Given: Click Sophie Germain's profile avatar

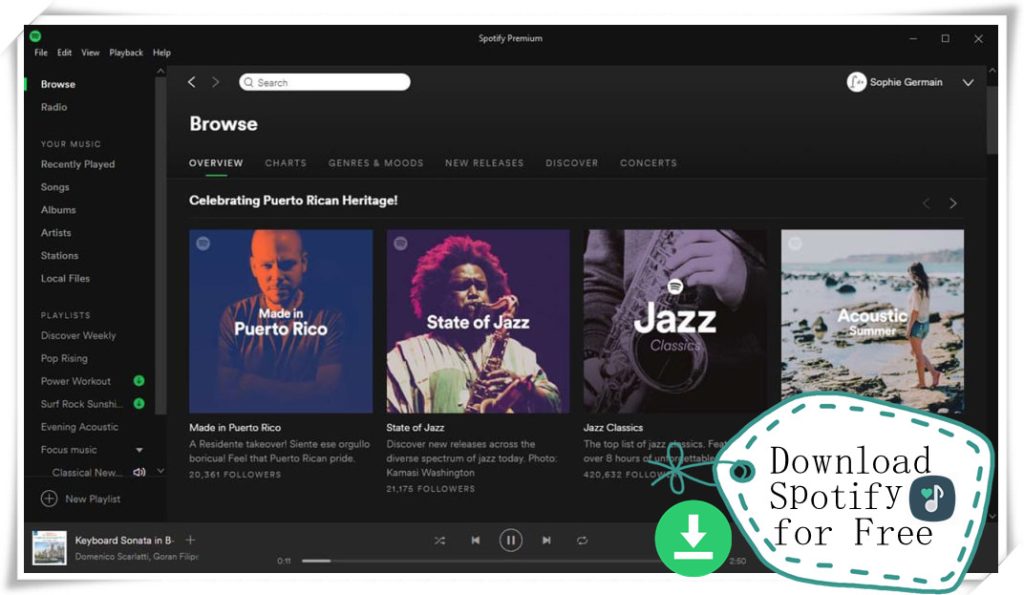Looking at the screenshot, I should [x=856, y=82].
